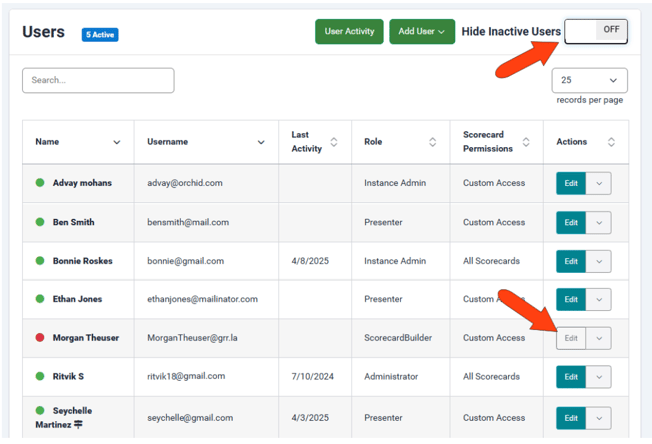Open the Name column chevron filter
This screenshot has width=652, height=444.
click(x=116, y=142)
